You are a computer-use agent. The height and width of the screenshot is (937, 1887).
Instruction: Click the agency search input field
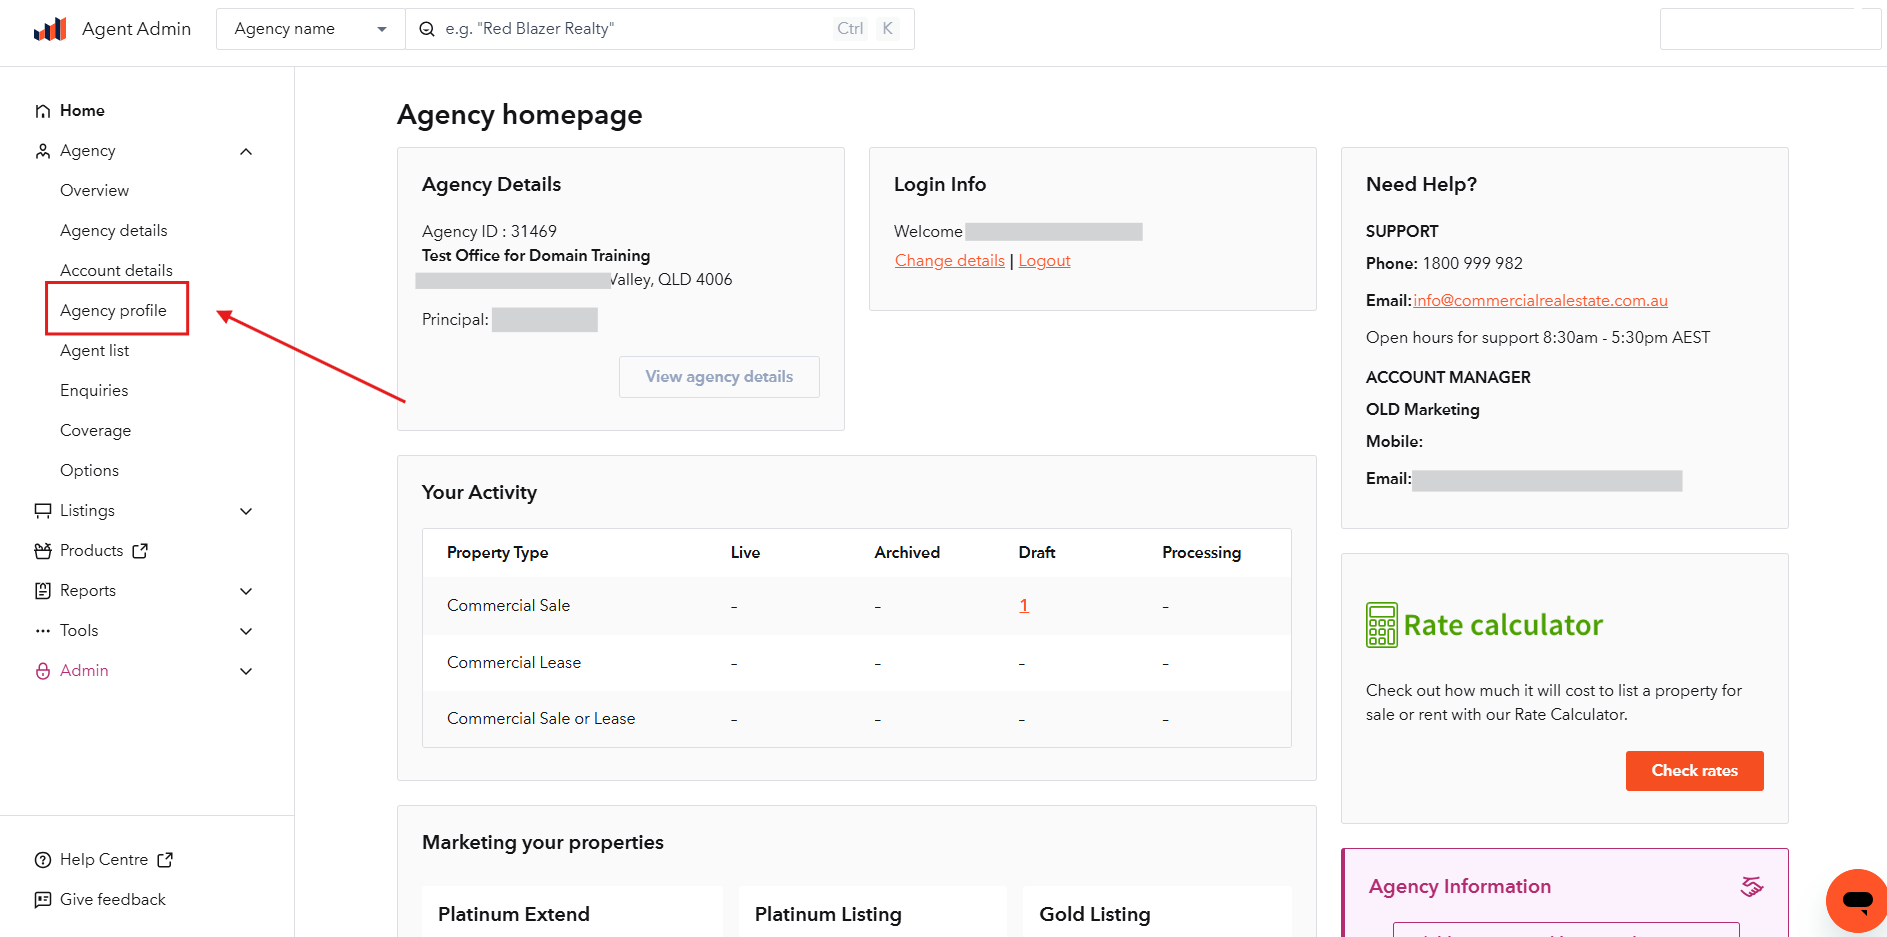[630, 29]
